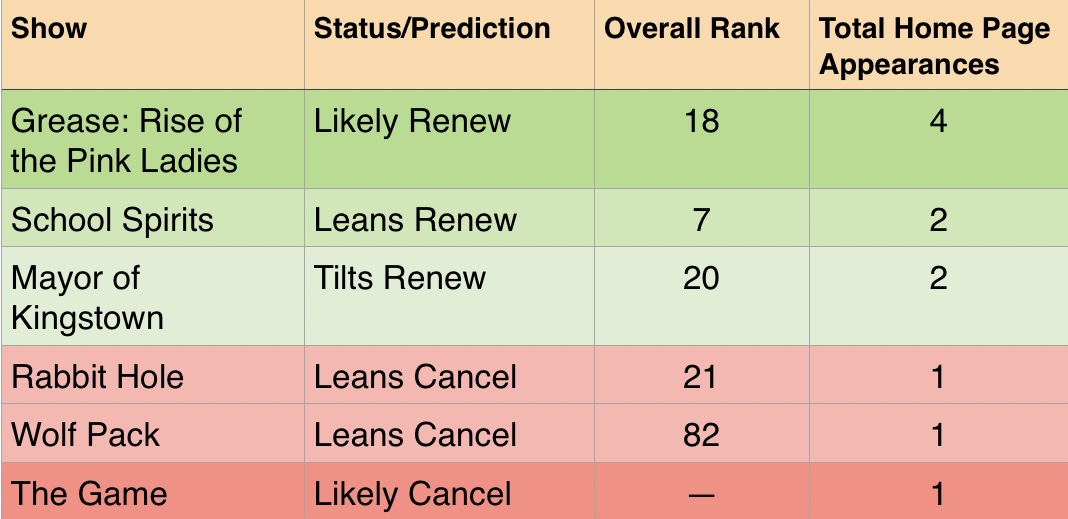The image size is (1068, 519).
Task: Click the Tilts Renew status cell
Action: click(450, 296)
